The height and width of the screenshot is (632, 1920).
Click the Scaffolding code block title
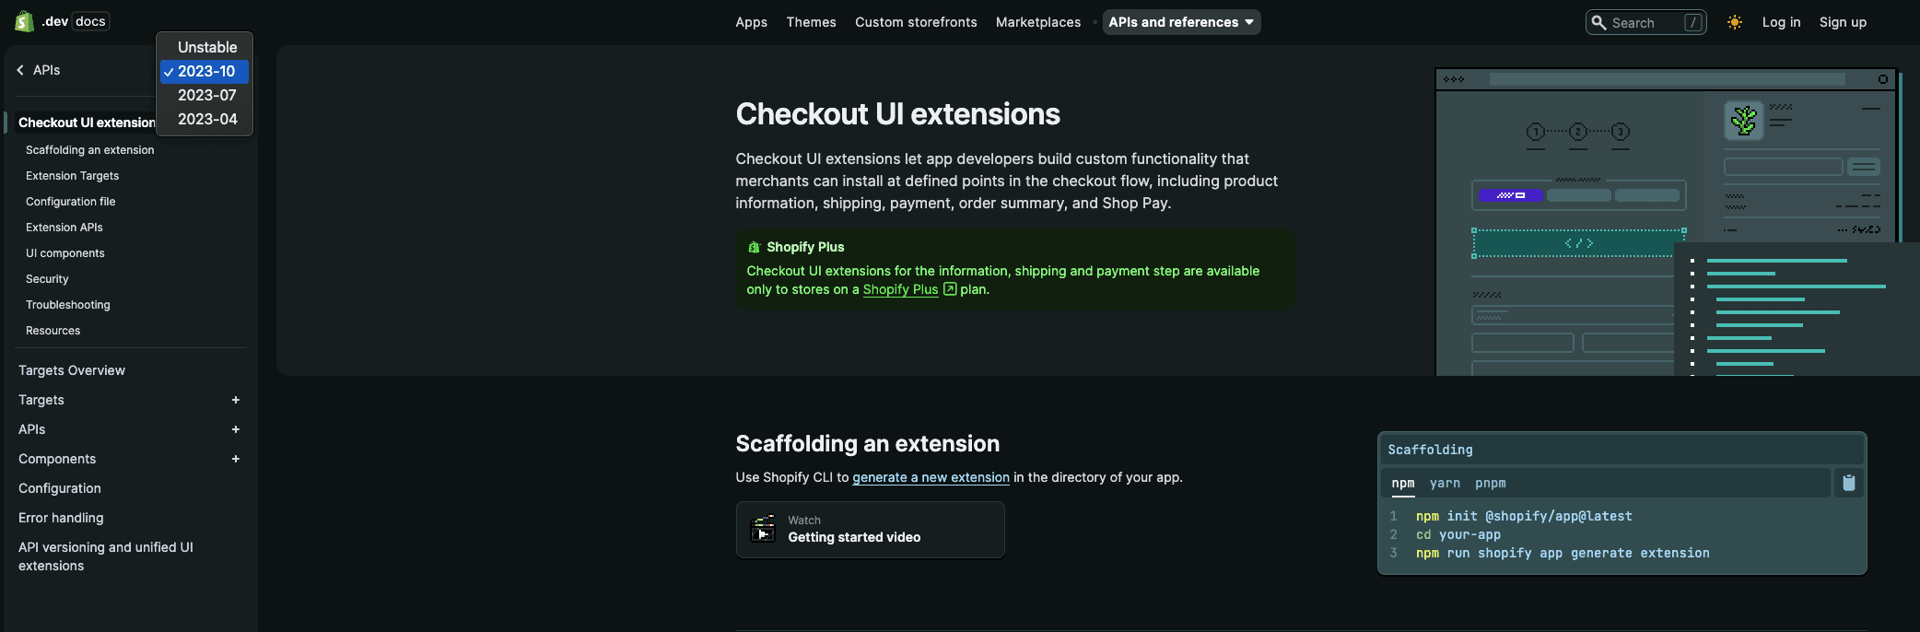click(x=1430, y=450)
